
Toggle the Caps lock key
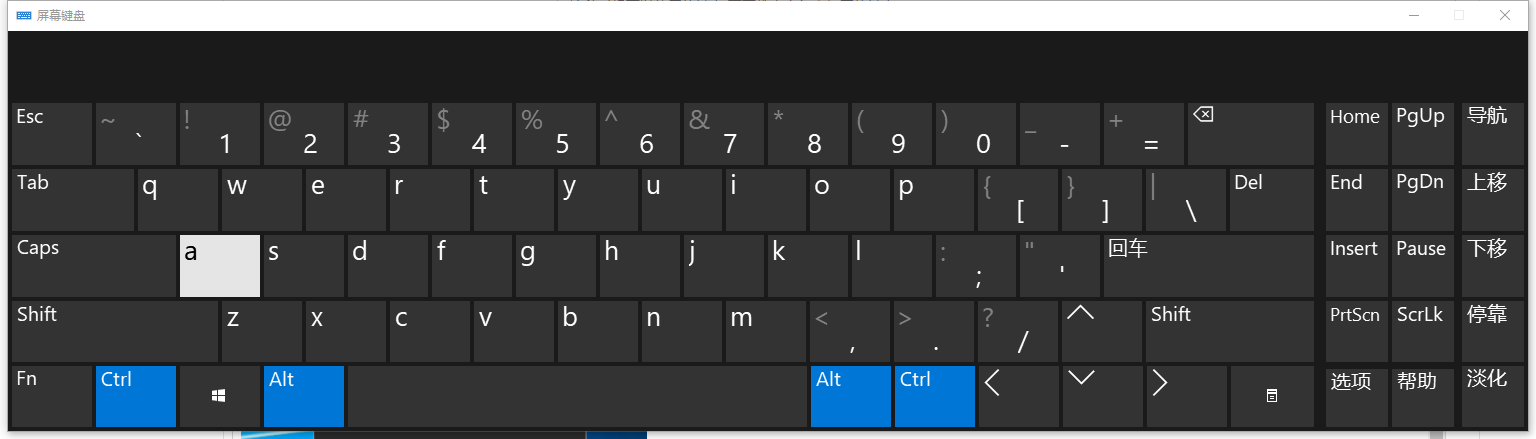click(94, 266)
